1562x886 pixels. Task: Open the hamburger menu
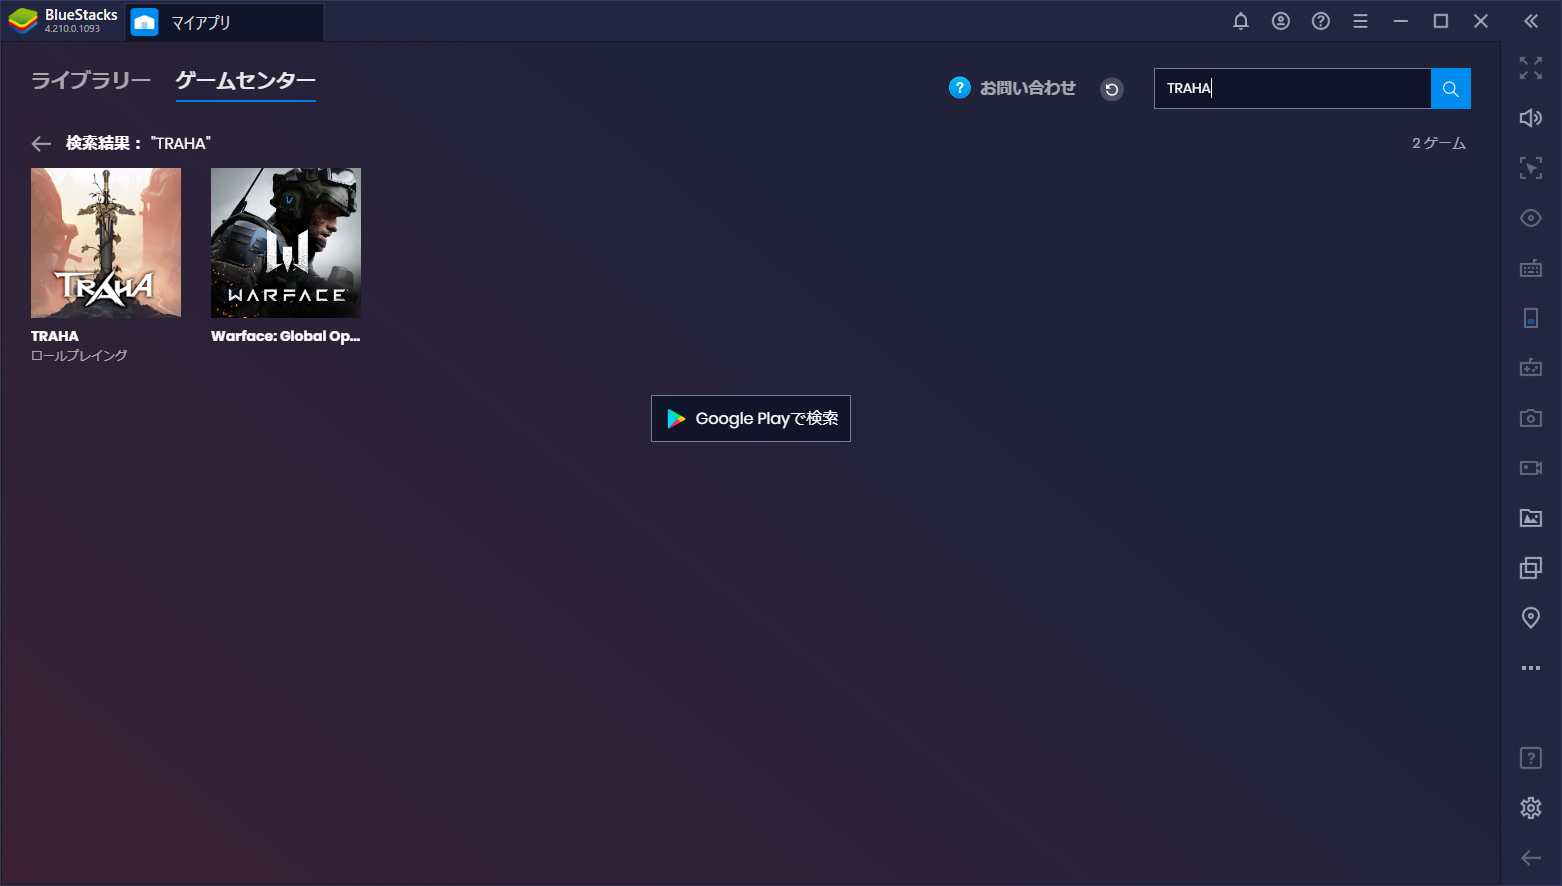1360,21
